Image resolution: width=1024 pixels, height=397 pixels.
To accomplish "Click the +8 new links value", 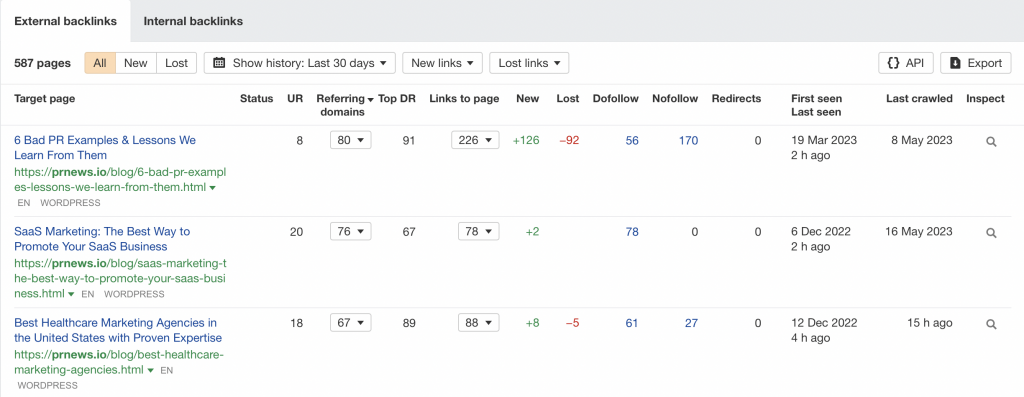I will tap(532, 323).
